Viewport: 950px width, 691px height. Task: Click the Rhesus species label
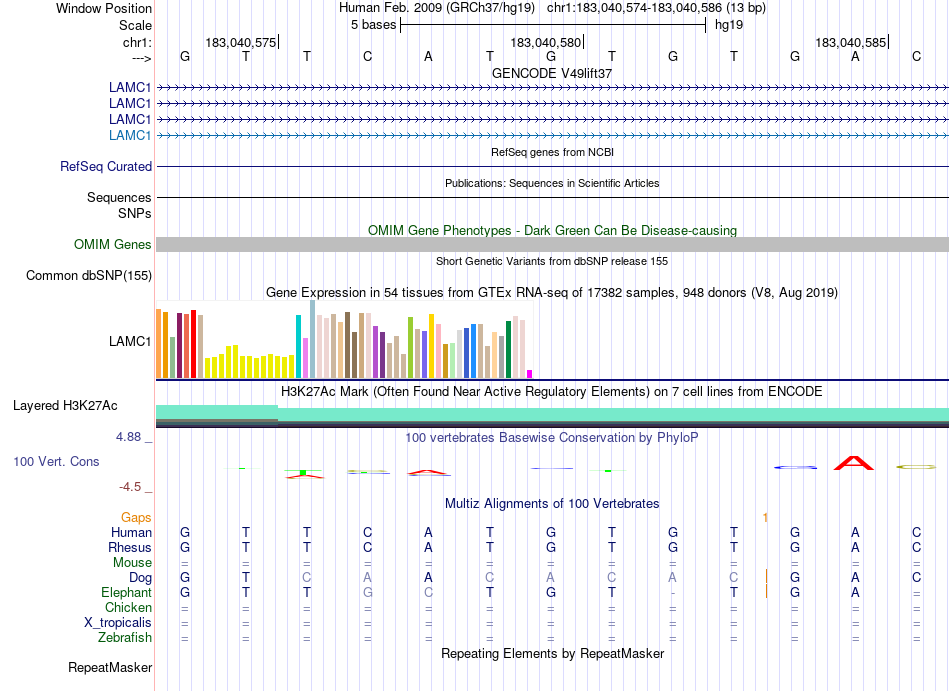(x=130, y=547)
